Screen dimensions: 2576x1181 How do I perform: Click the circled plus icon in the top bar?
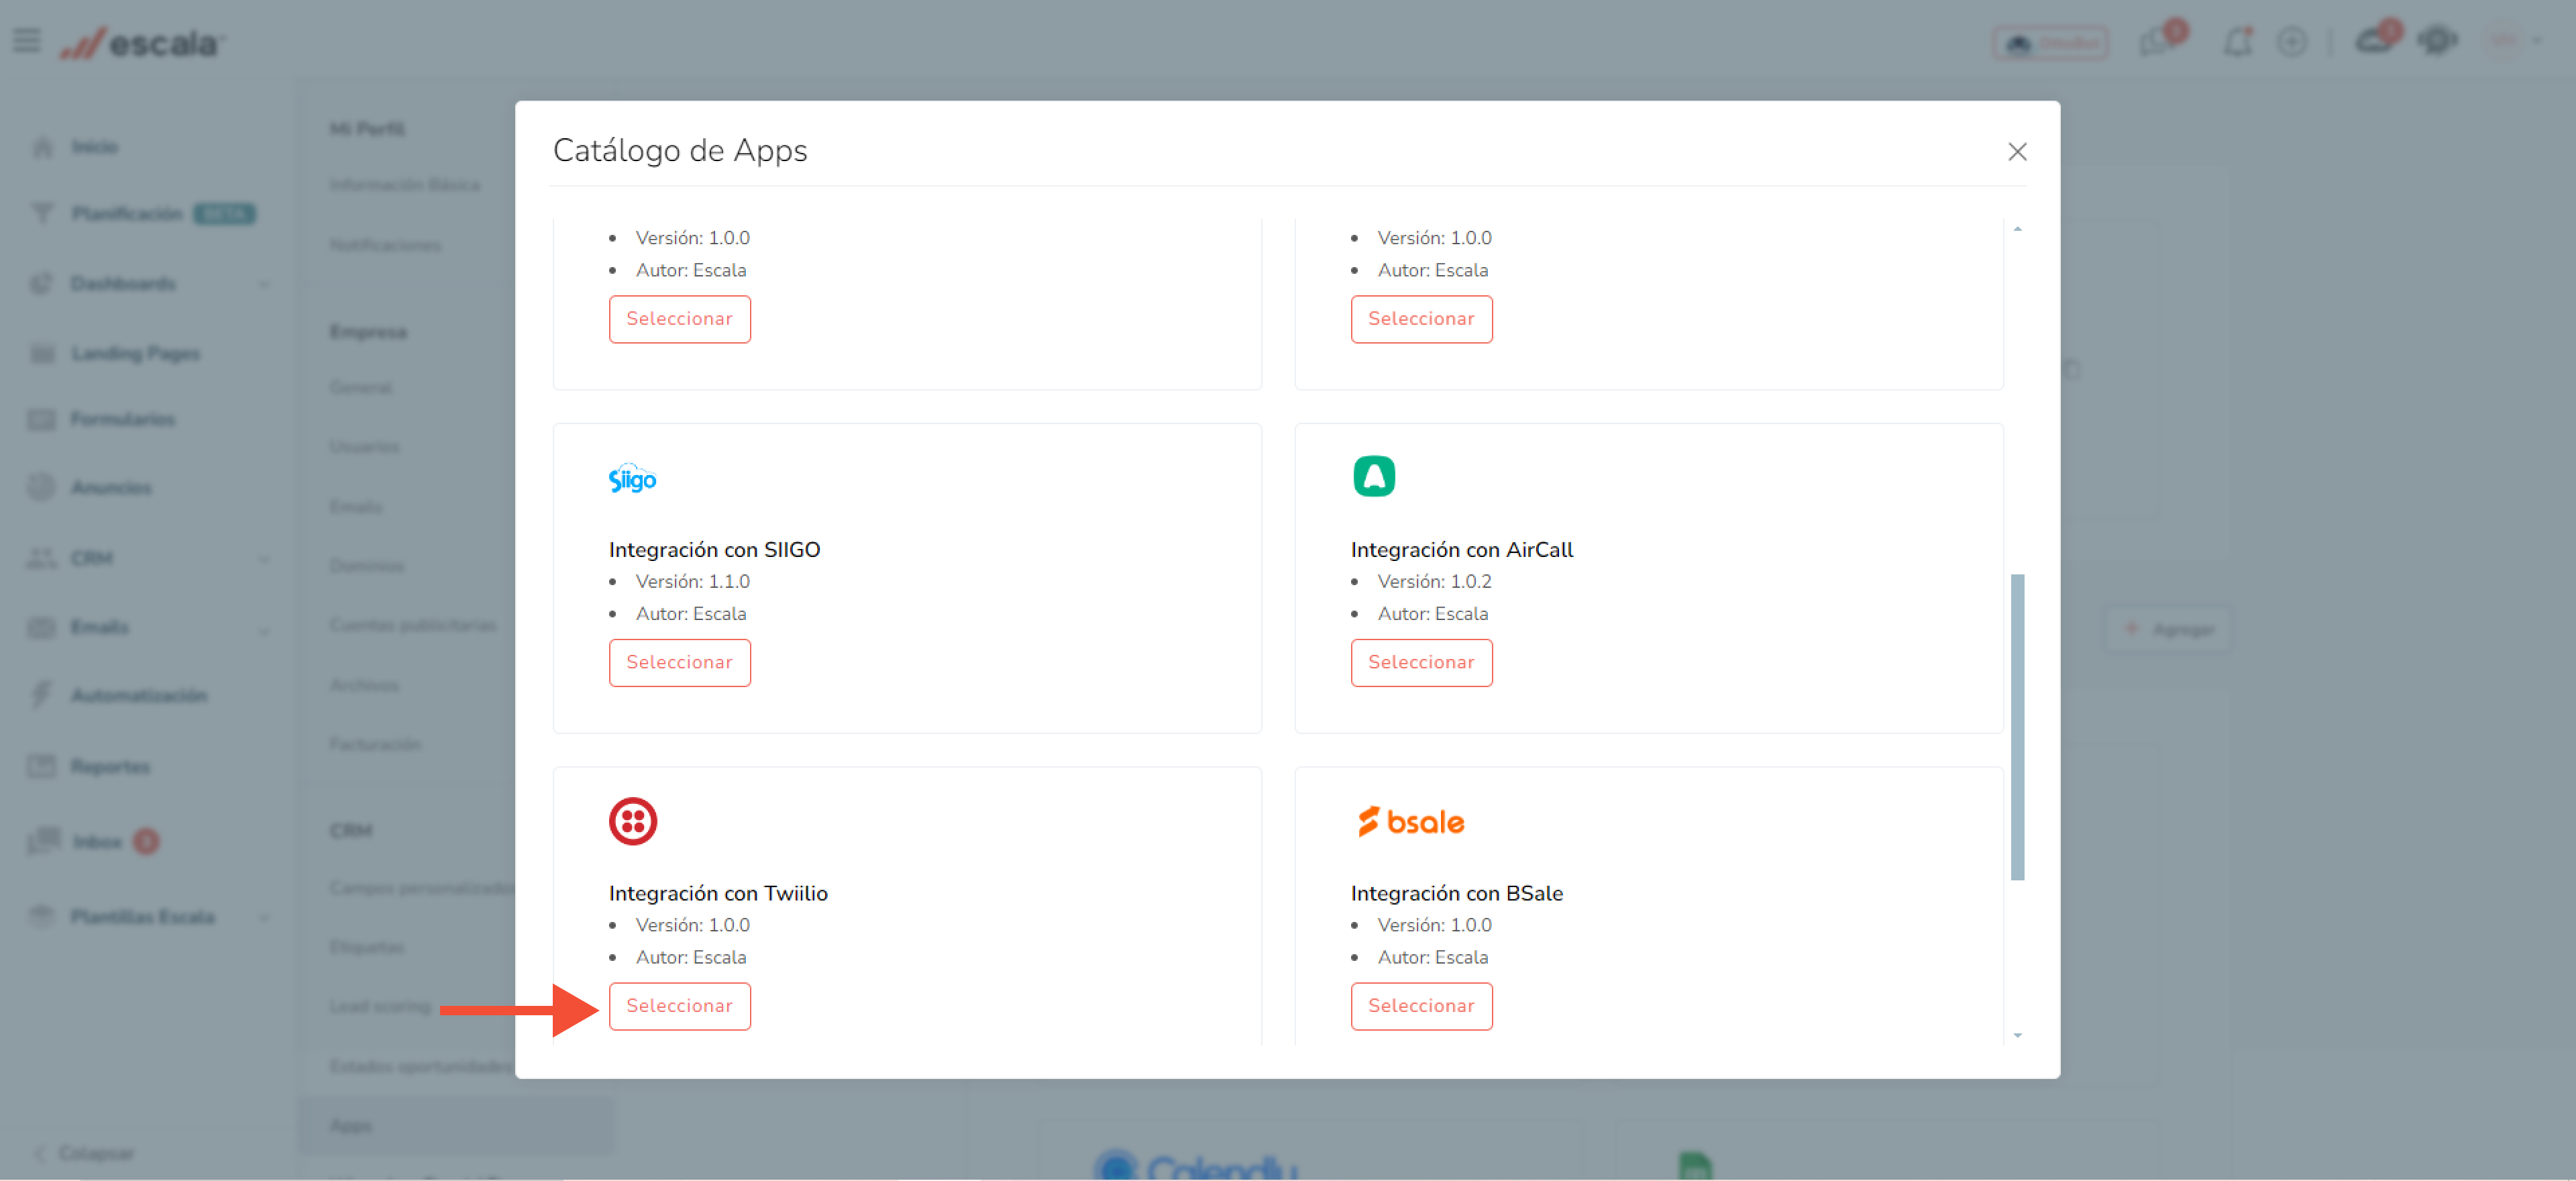2292,42
